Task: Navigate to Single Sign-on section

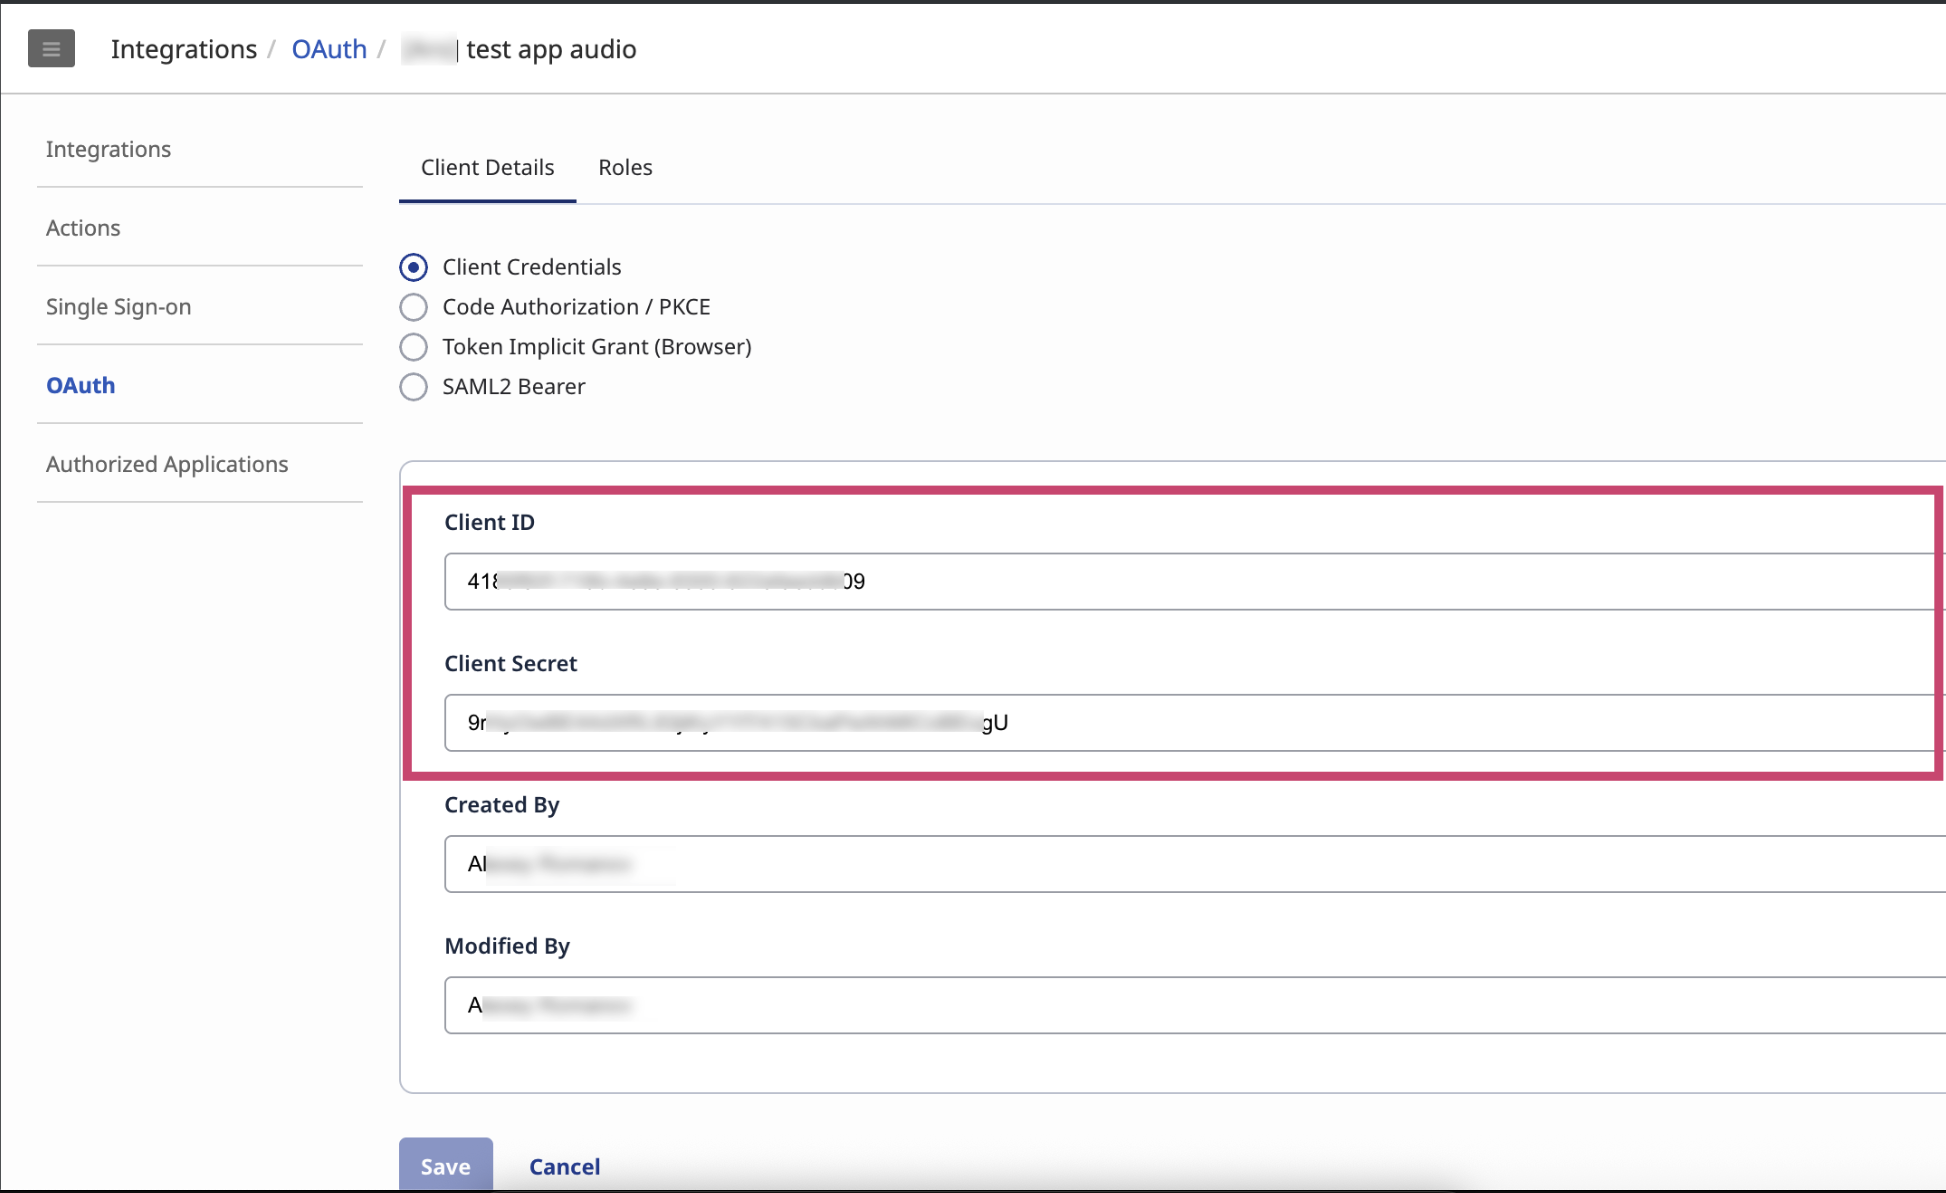Action: pyautogui.click(x=118, y=307)
